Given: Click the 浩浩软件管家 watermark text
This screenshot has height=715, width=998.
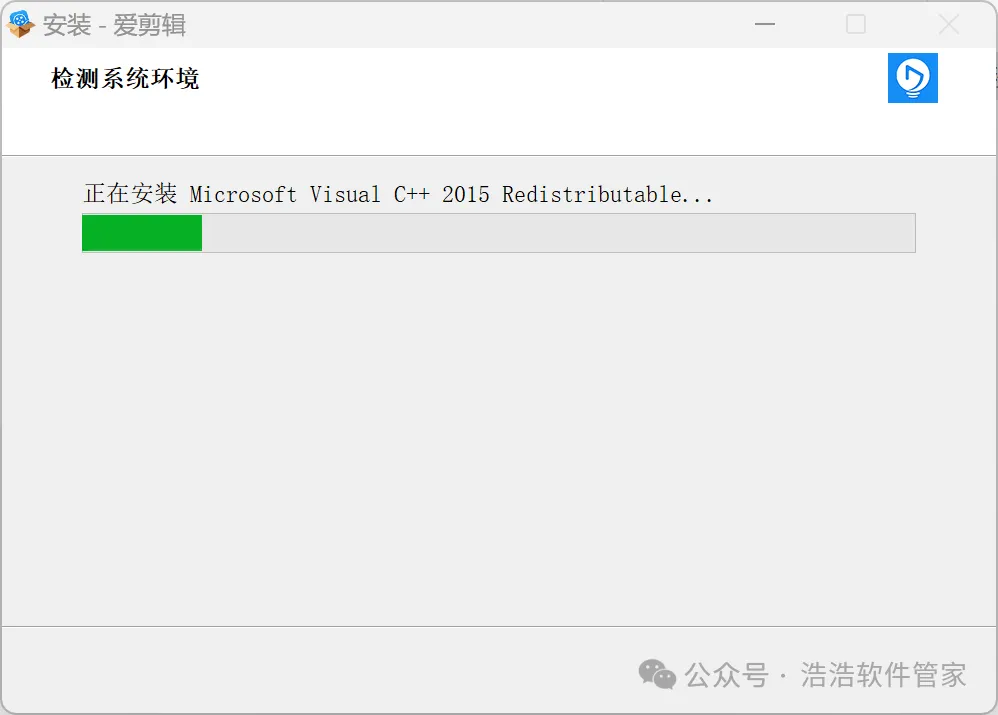Looking at the screenshot, I should coord(883,675).
